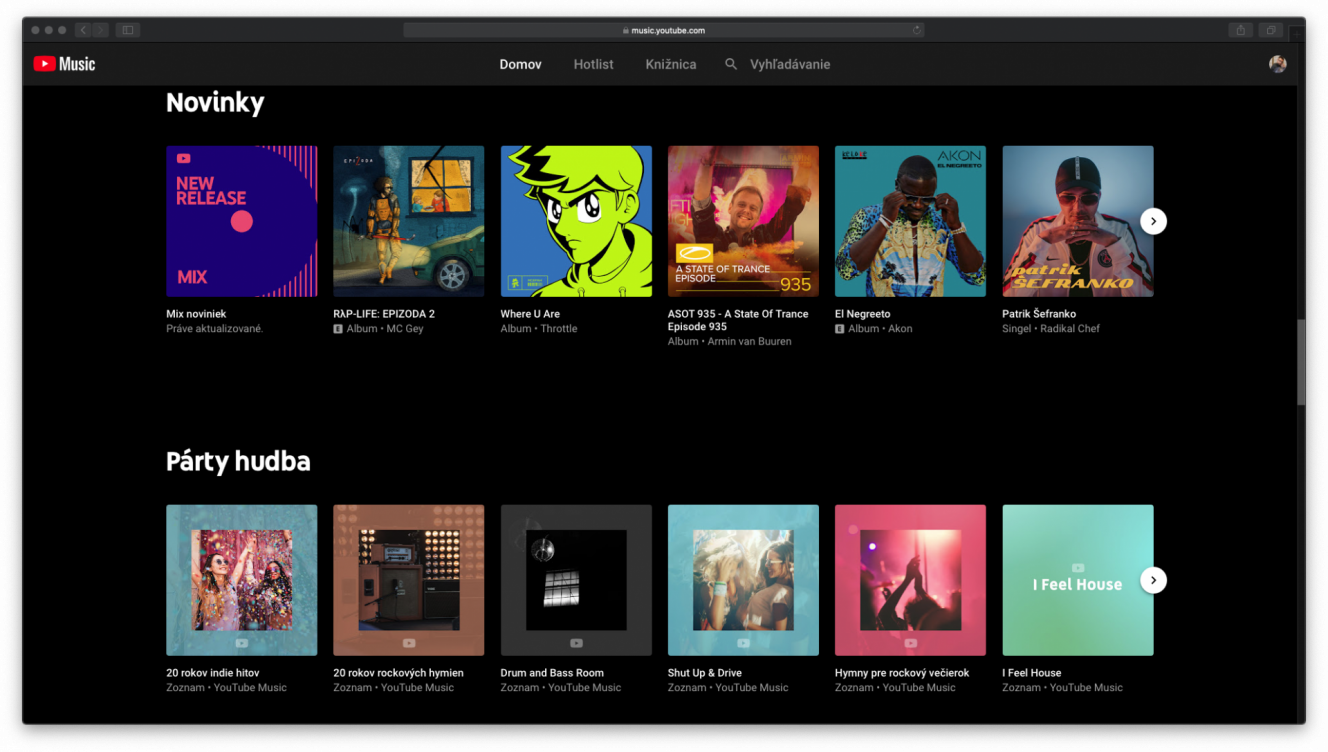Open the Where U Are album cover
The width and height of the screenshot is (1328, 752).
point(576,221)
